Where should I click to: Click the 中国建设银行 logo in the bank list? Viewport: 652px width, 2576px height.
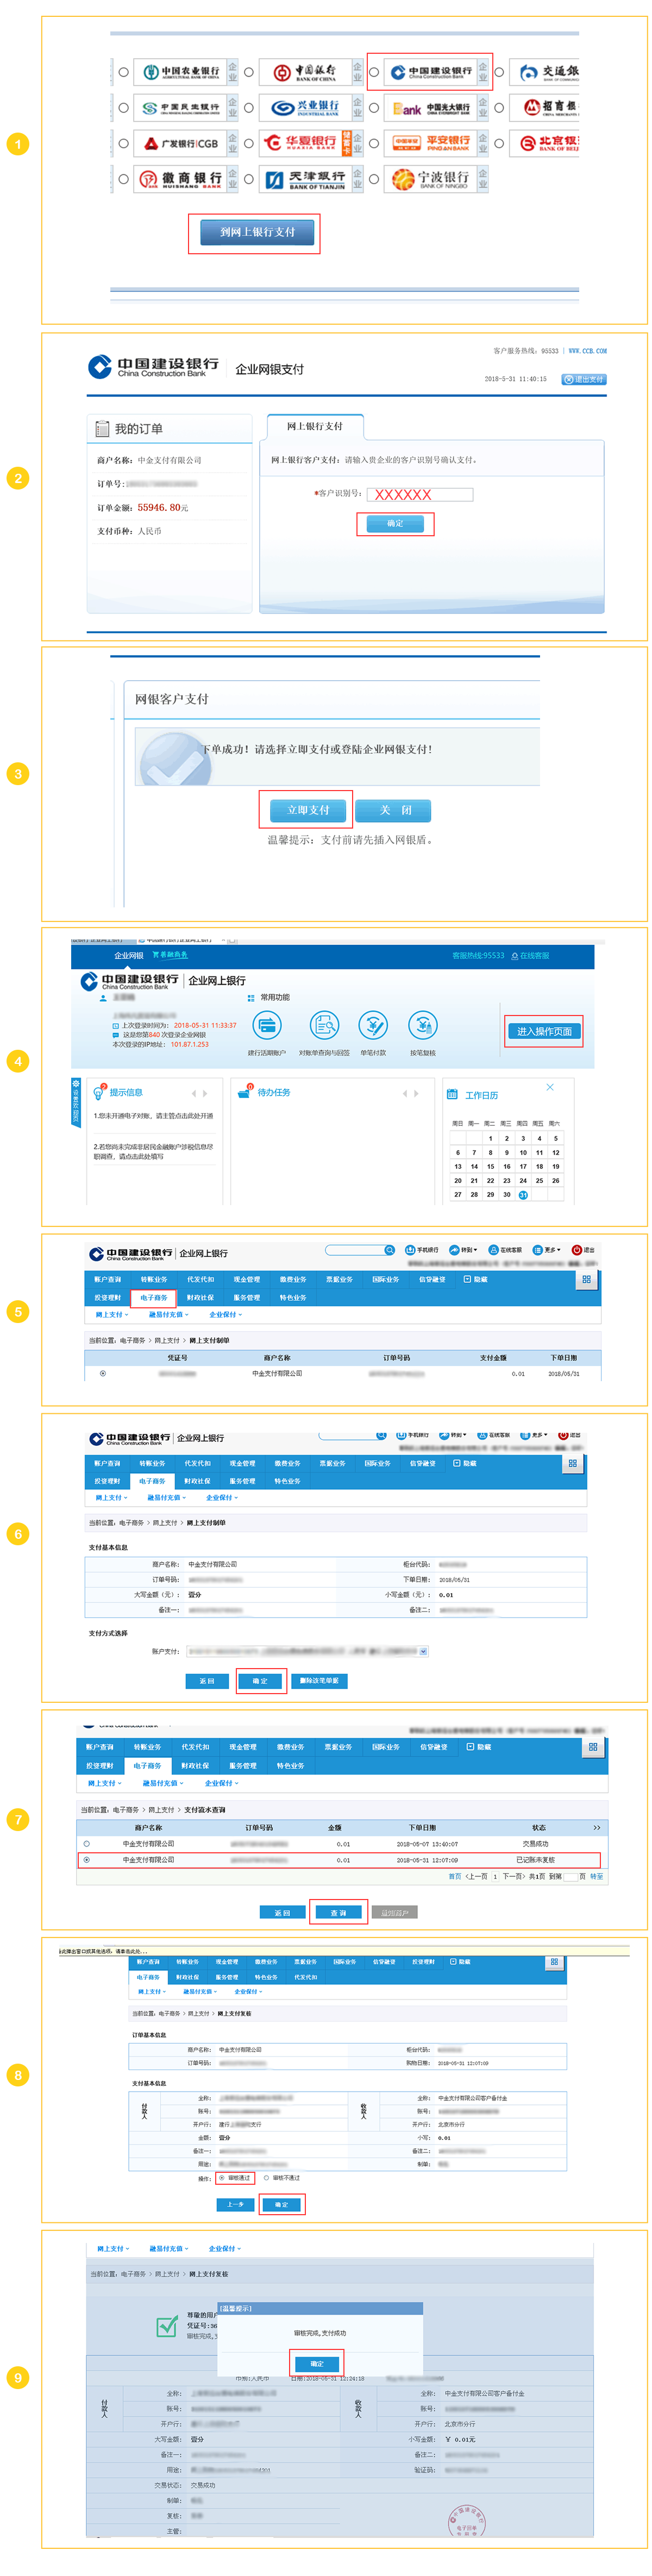tap(430, 72)
